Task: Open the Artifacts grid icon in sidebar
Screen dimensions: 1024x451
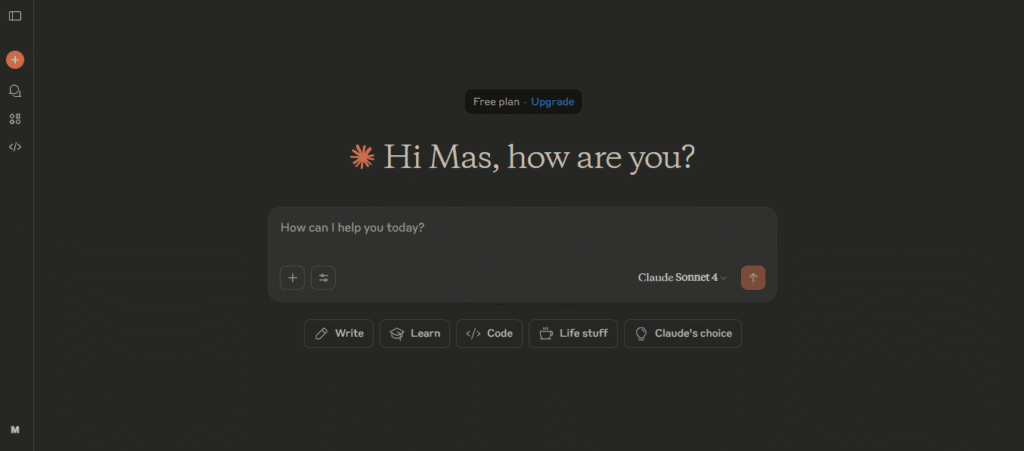Action: tap(15, 119)
